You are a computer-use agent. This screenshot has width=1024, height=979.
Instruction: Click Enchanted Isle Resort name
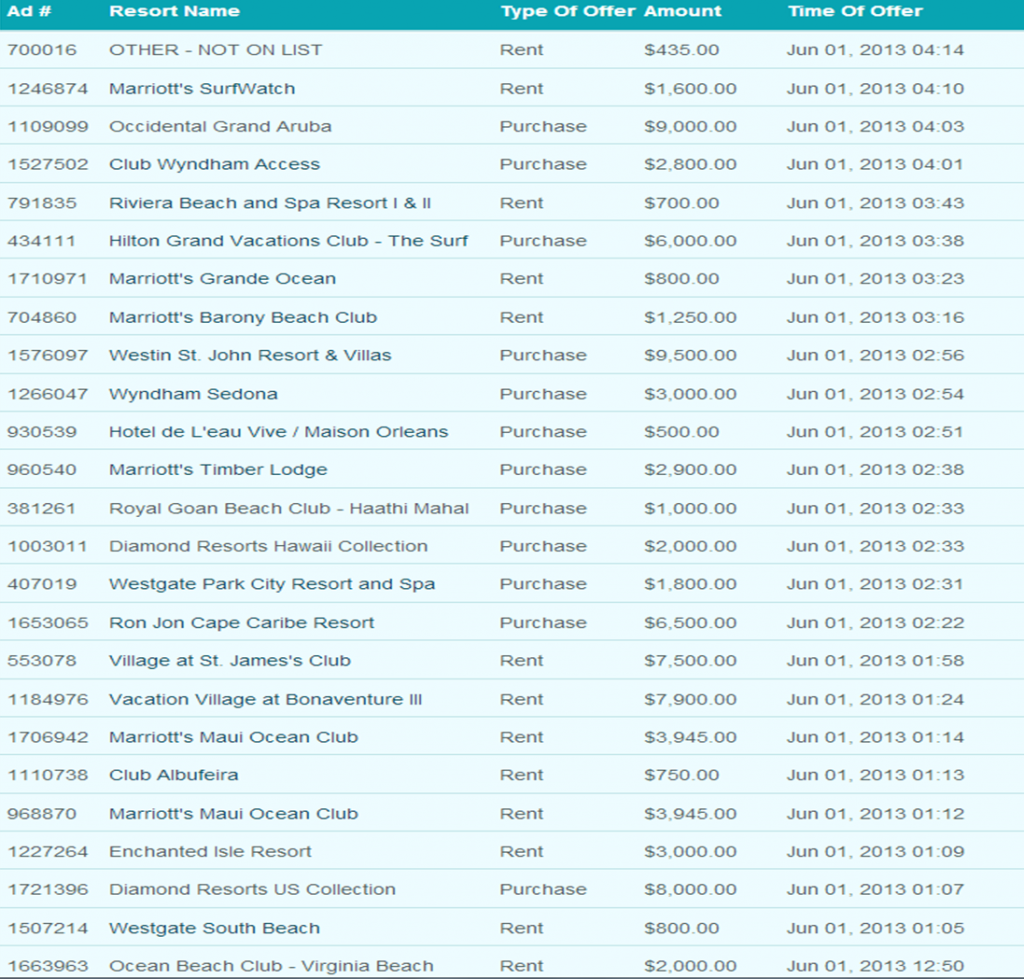pos(210,852)
